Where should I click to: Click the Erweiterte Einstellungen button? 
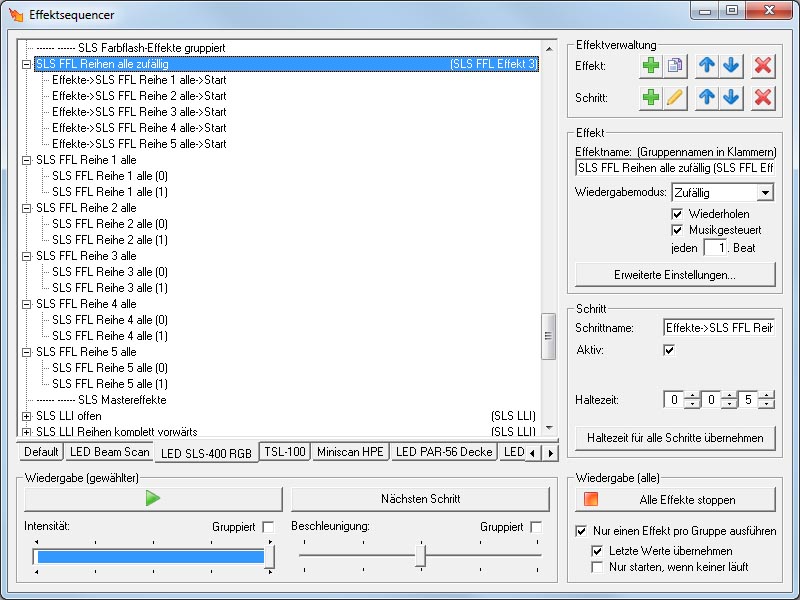tap(675, 274)
